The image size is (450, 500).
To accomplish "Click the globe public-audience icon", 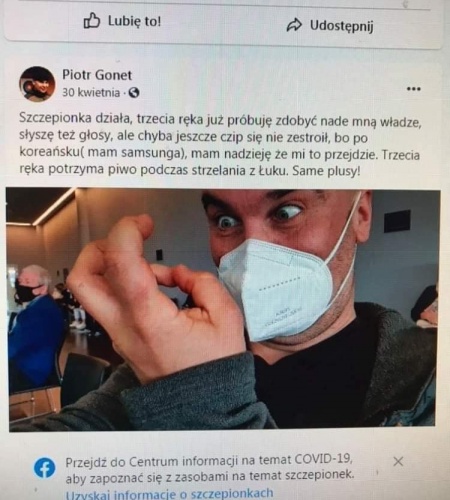I will (134, 93).
